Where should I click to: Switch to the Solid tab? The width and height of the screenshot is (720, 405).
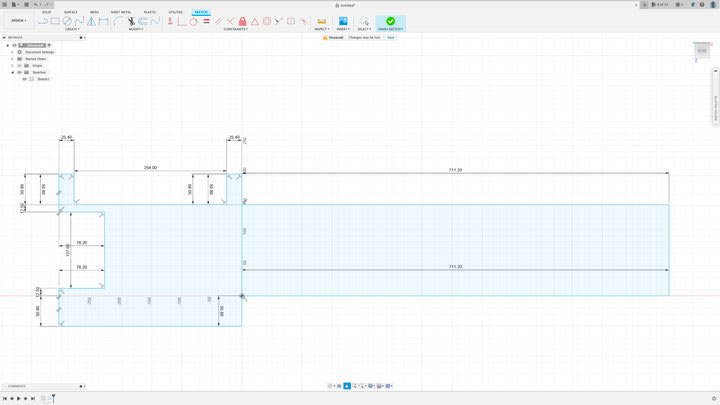click(x=46, y=12)
